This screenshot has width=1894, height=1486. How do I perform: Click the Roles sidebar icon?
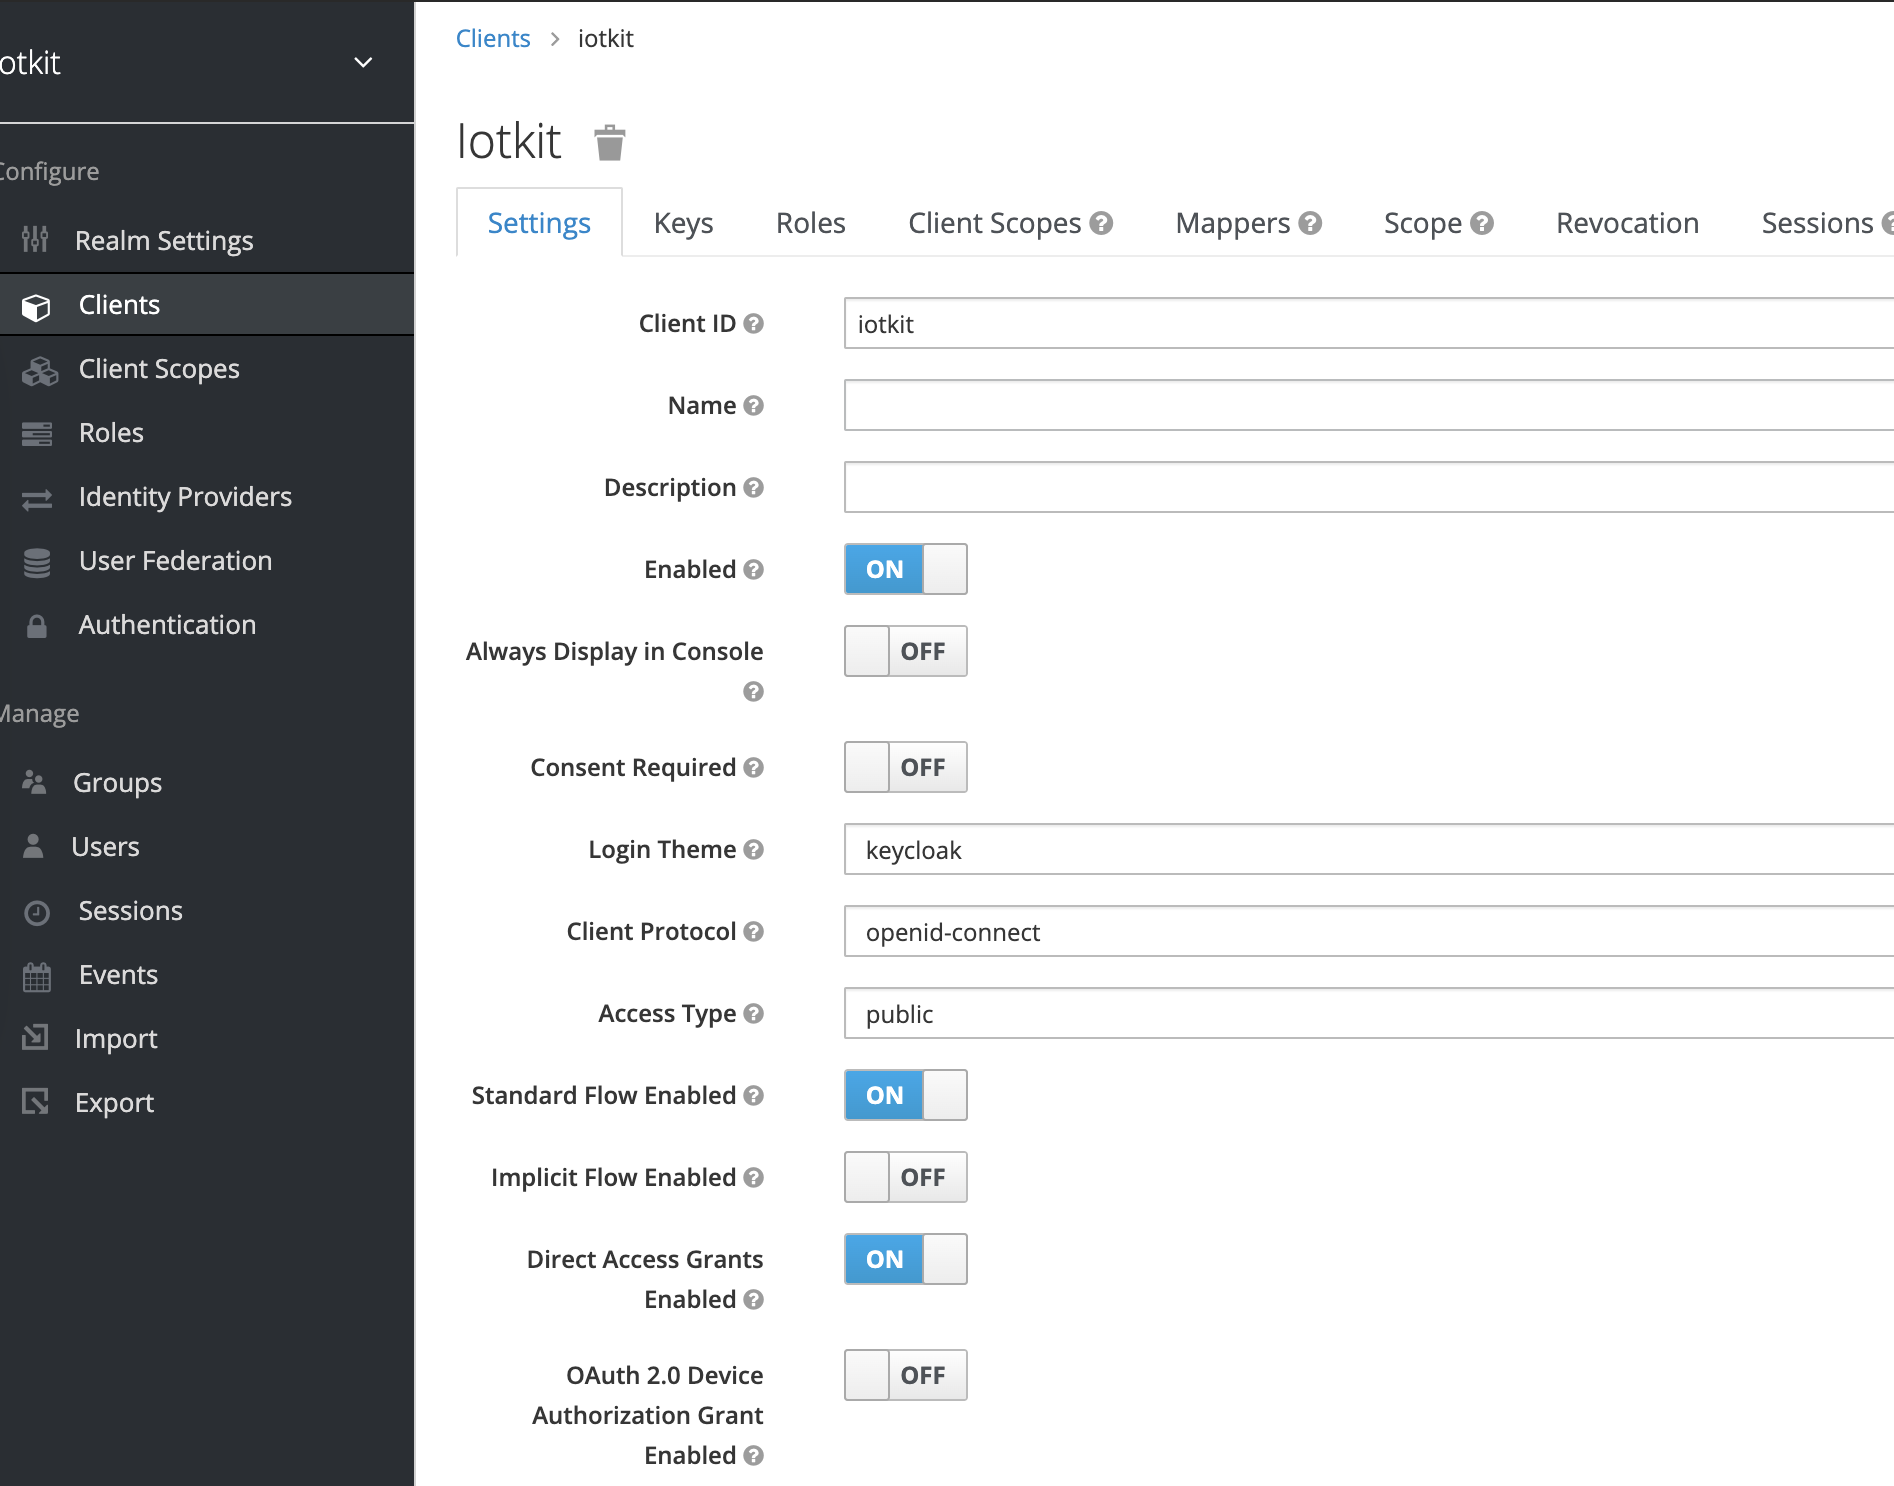click(x=37, y=434)
